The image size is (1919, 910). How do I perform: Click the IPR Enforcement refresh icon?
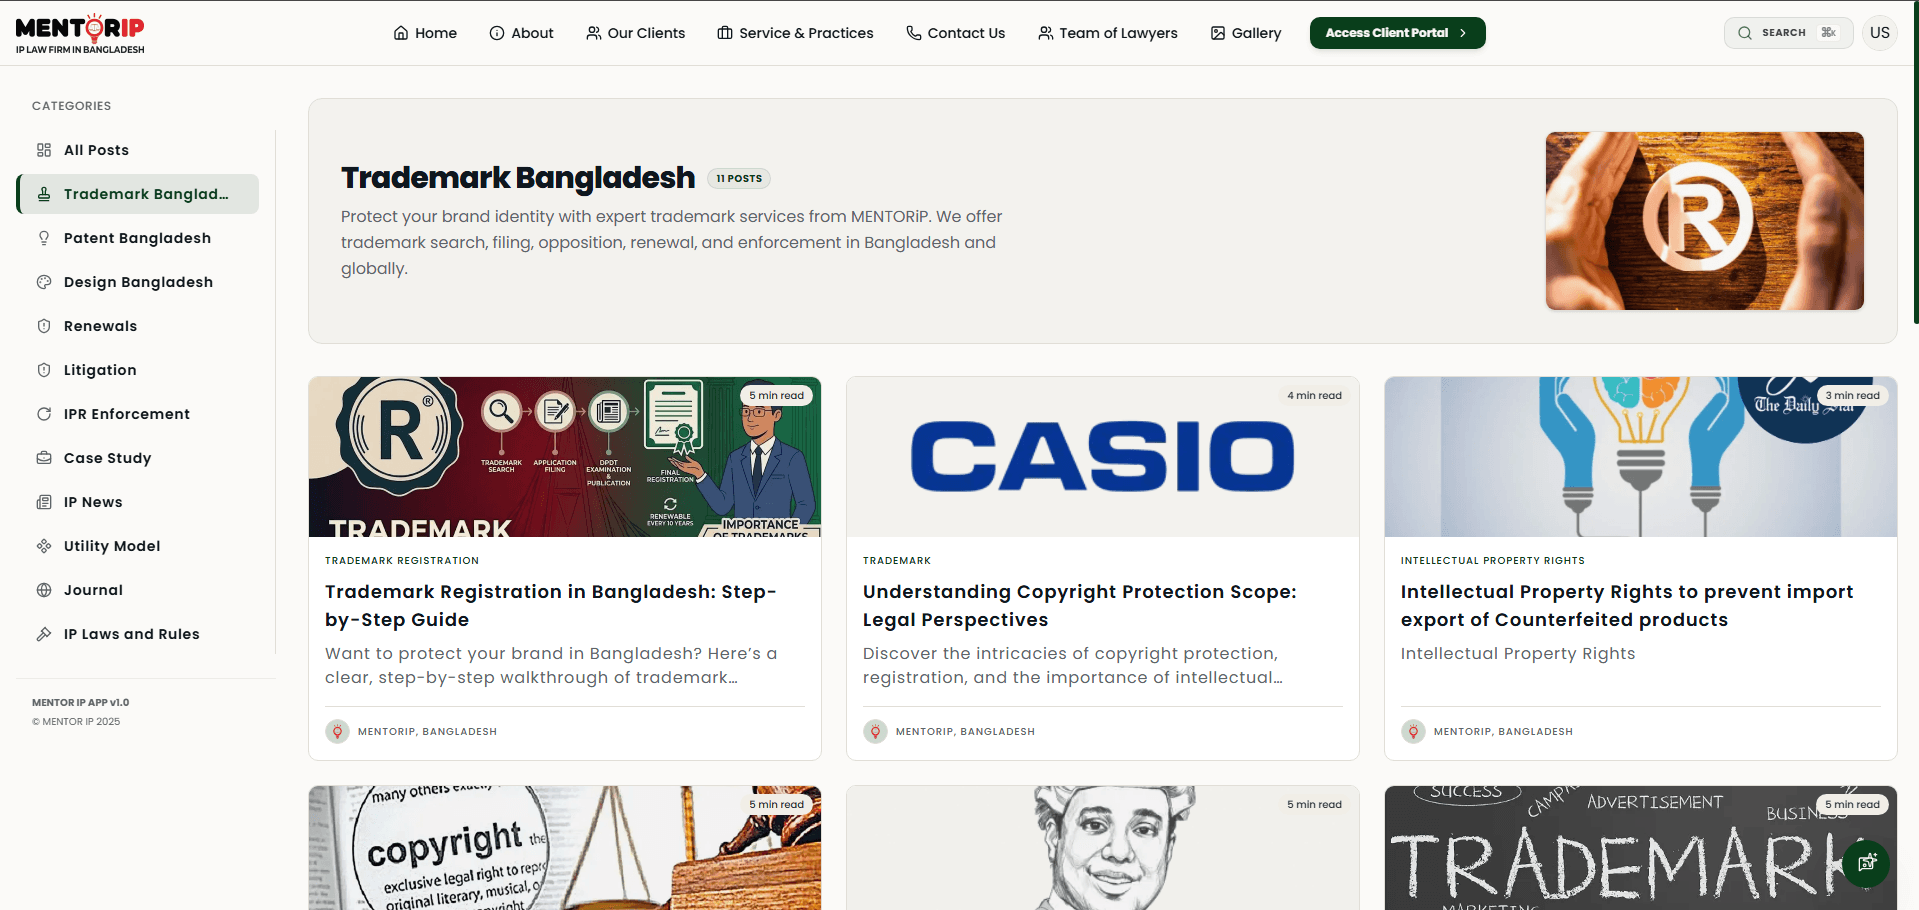tap(44, 414)
